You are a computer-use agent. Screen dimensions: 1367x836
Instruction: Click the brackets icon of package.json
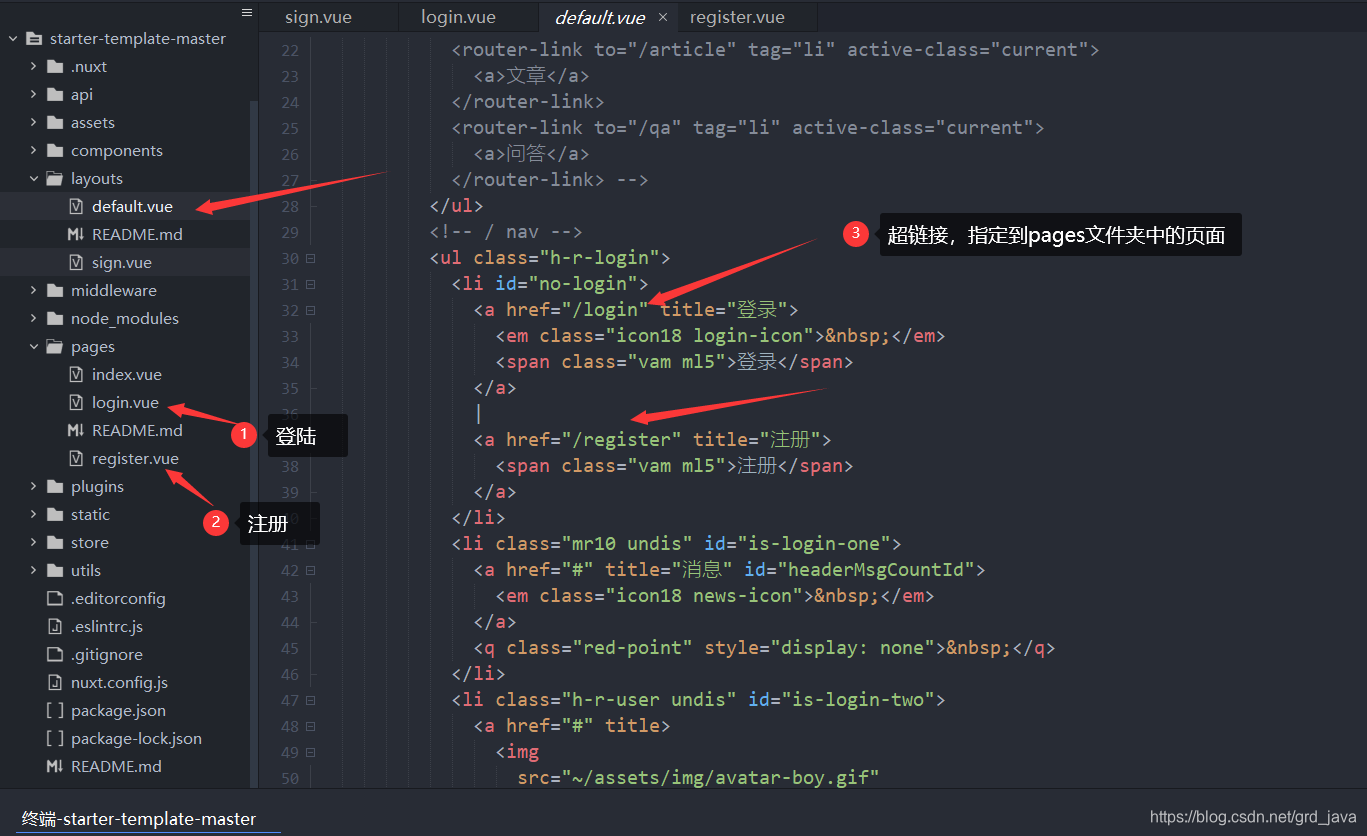point(55,711)
